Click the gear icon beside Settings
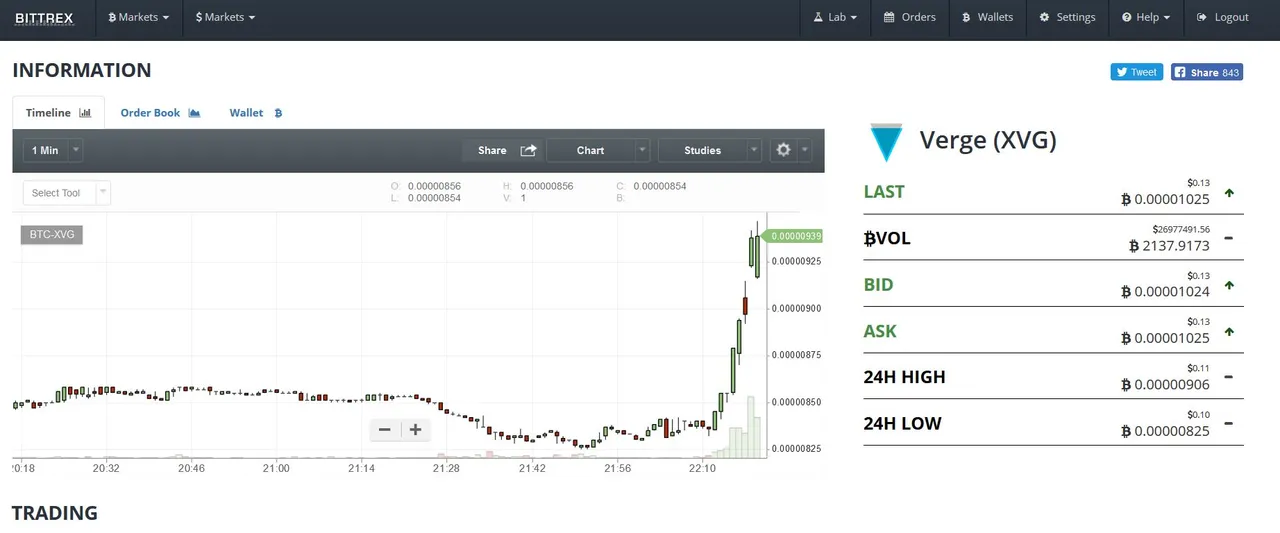1280x533 pixels. [1045, 17]
